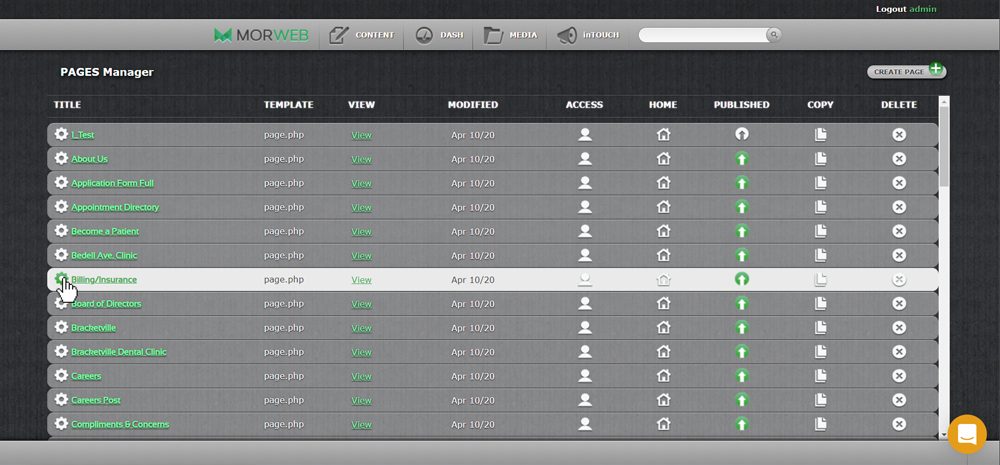Click home icon in Compliments & Concerns row

point(663,424)
